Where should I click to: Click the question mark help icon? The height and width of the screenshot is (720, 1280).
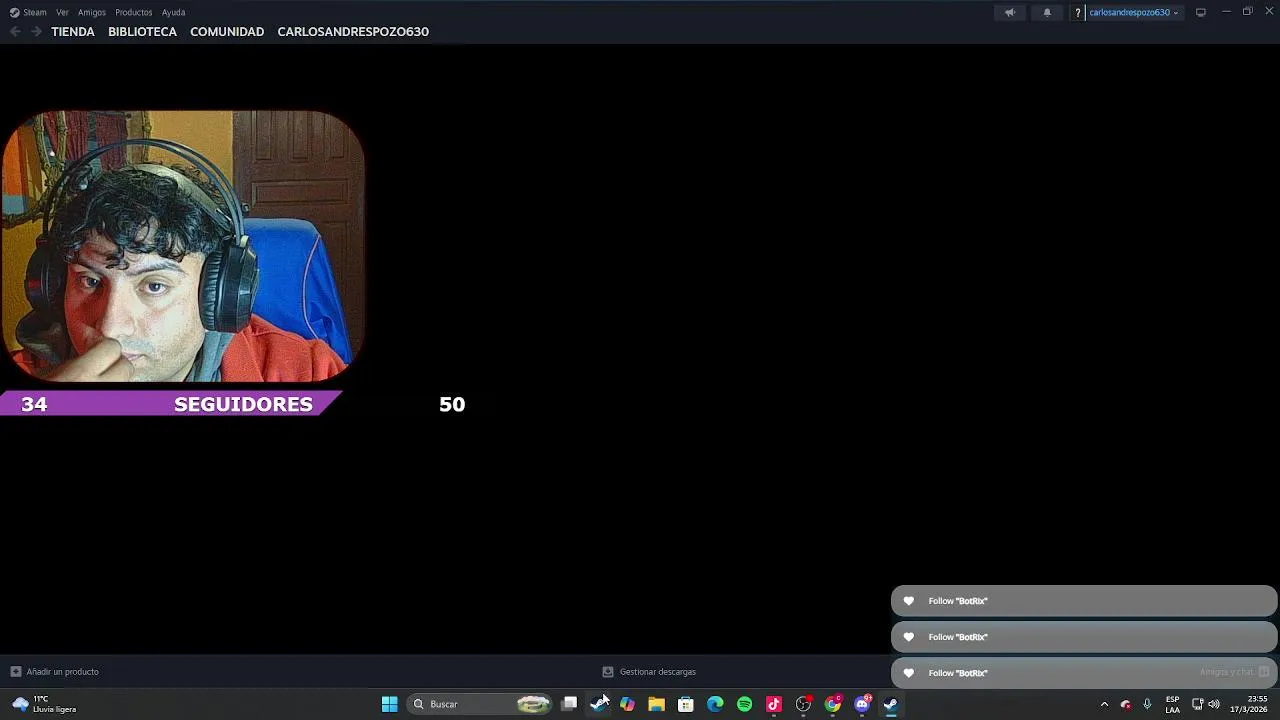pos(1077,12)
